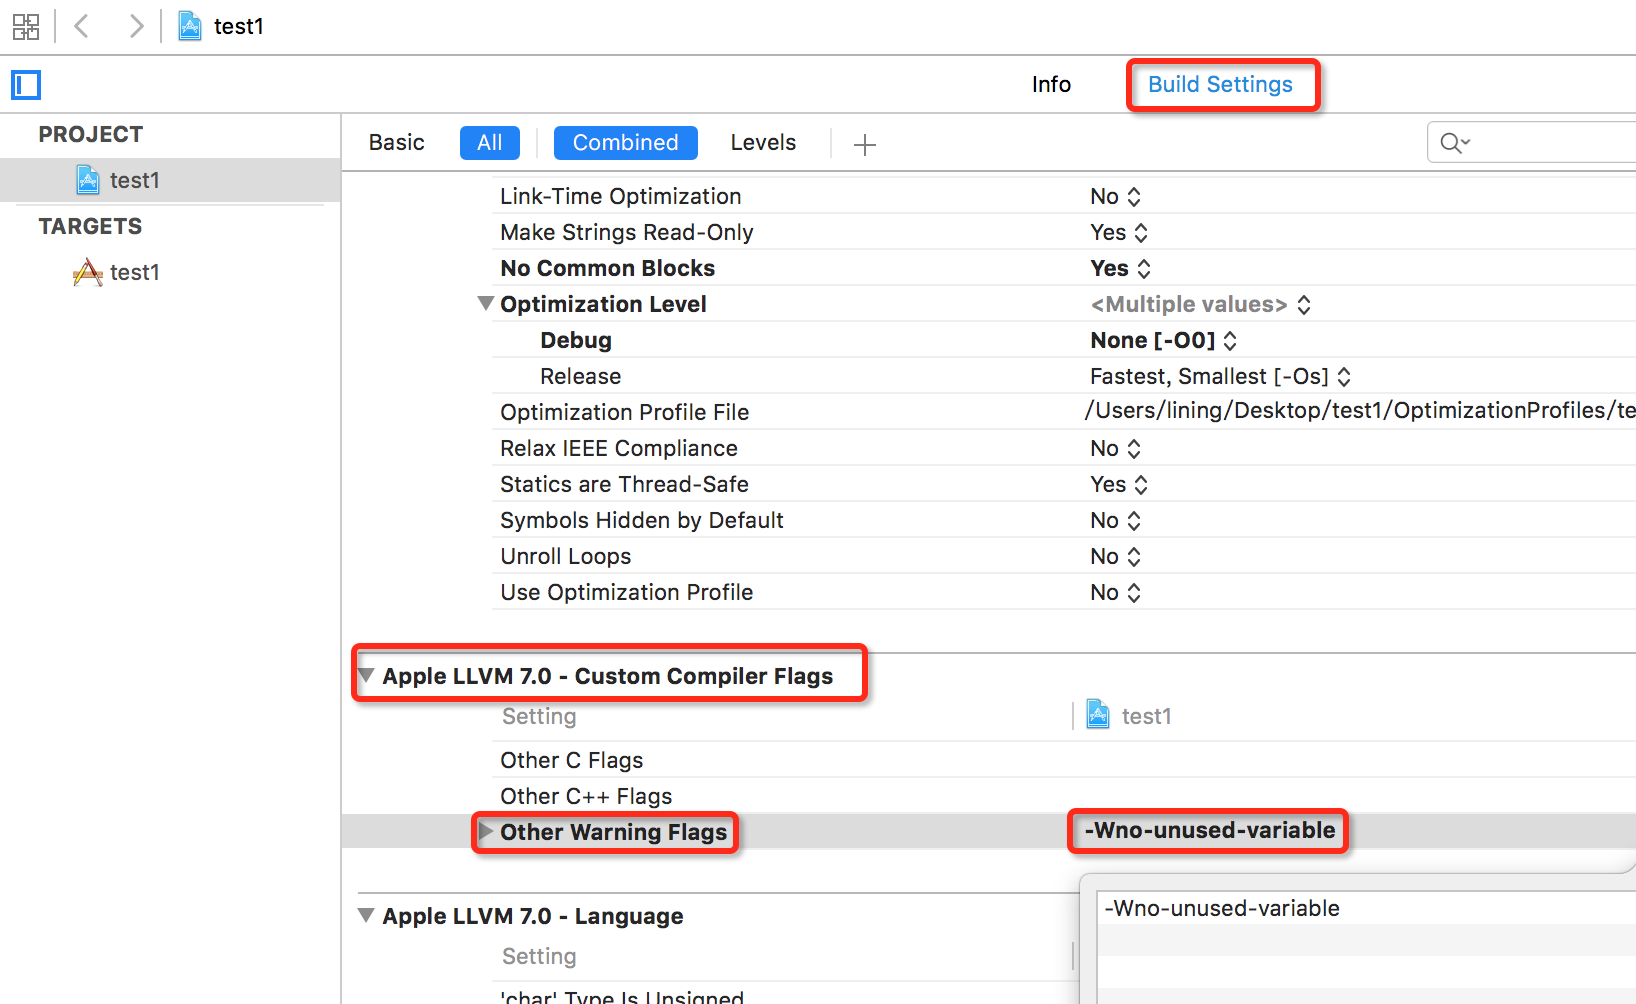
Task: Select the No Common Blocks setting name
Action: [x=607, y=268]
